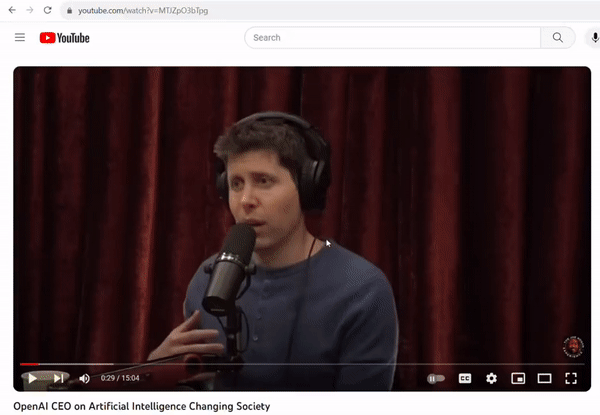
Task: Mute audio using the speaker icon
Action: 84,378
